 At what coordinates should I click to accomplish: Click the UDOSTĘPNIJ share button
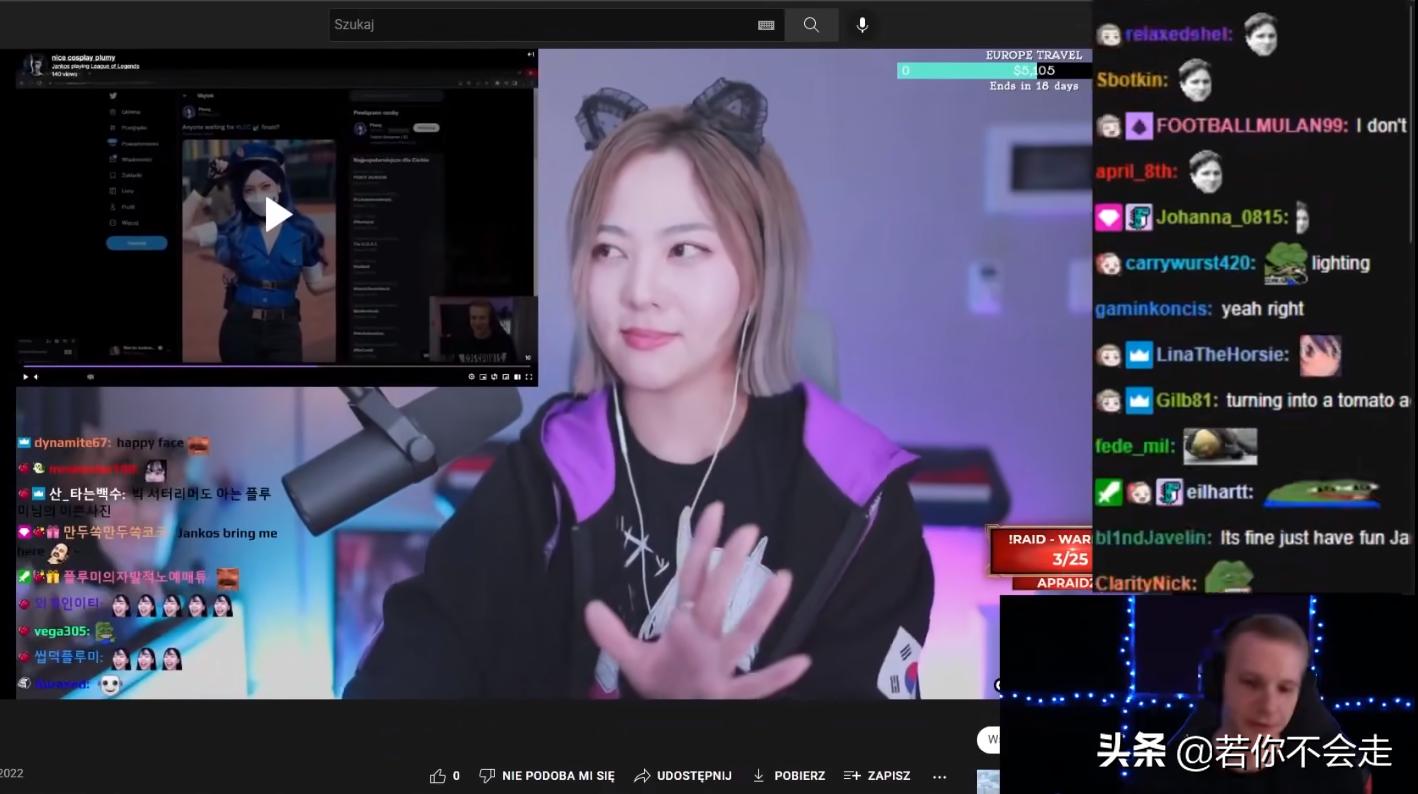[x=683, y=775]
